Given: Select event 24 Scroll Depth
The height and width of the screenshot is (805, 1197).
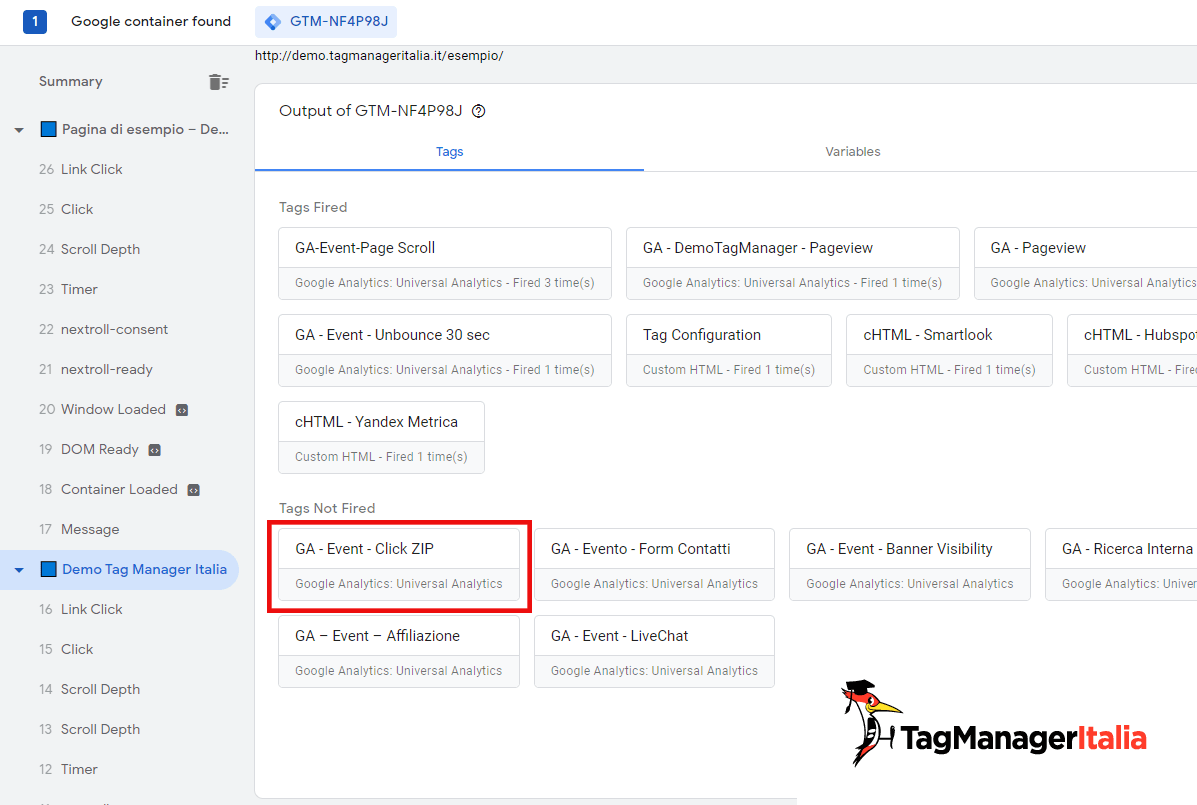Looking at the screenshot, I should (89, 250).
